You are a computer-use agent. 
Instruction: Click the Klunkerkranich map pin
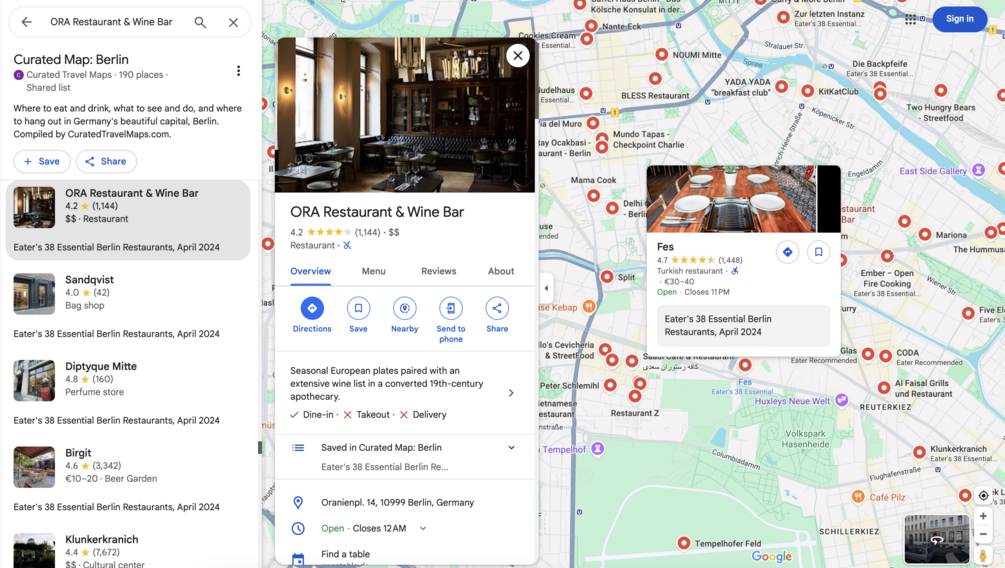click(x=919, y=453)
